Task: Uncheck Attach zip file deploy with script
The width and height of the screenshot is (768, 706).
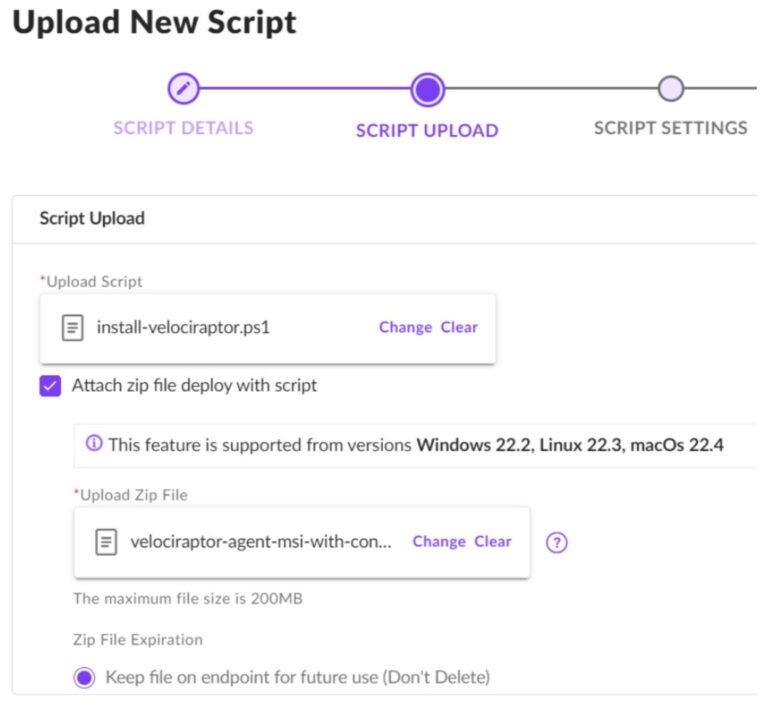Action: pos(50,385)
